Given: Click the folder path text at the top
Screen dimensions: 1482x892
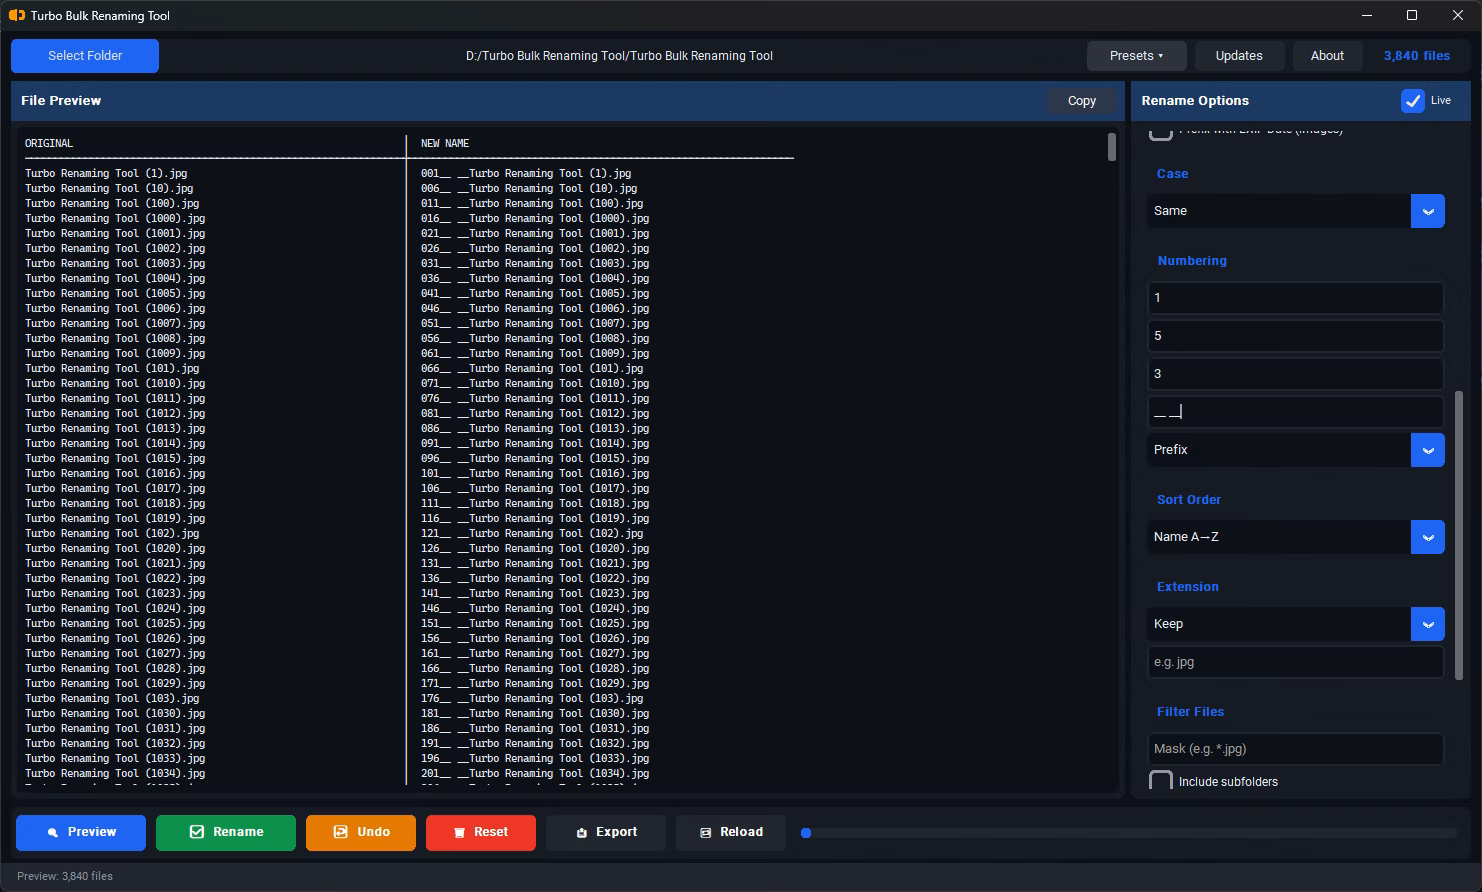Looking at the screenshot, I should pos(619,56).
